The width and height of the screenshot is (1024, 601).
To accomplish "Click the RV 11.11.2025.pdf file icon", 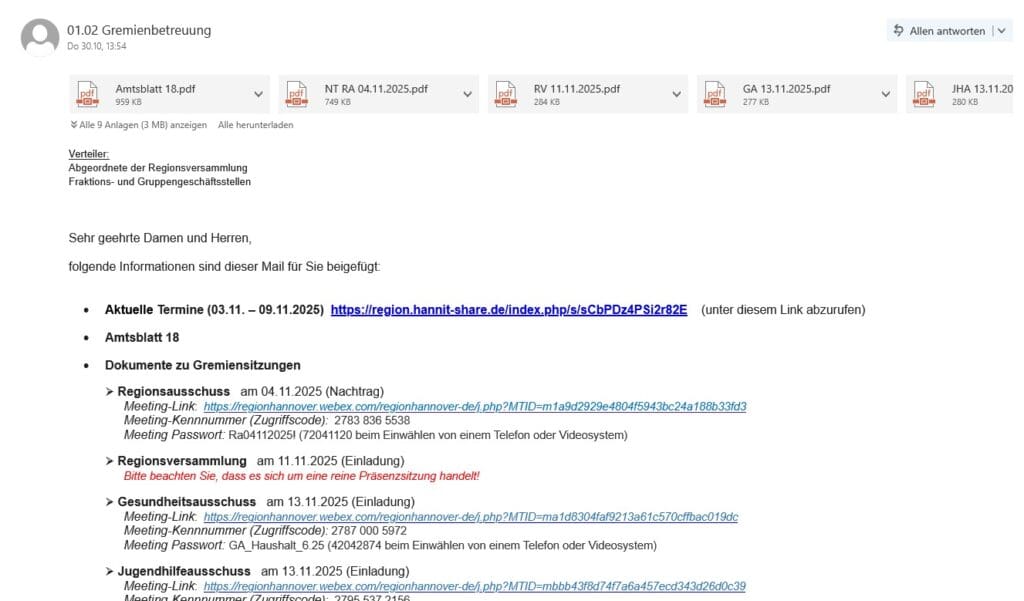I will click(x=507, y=94).
